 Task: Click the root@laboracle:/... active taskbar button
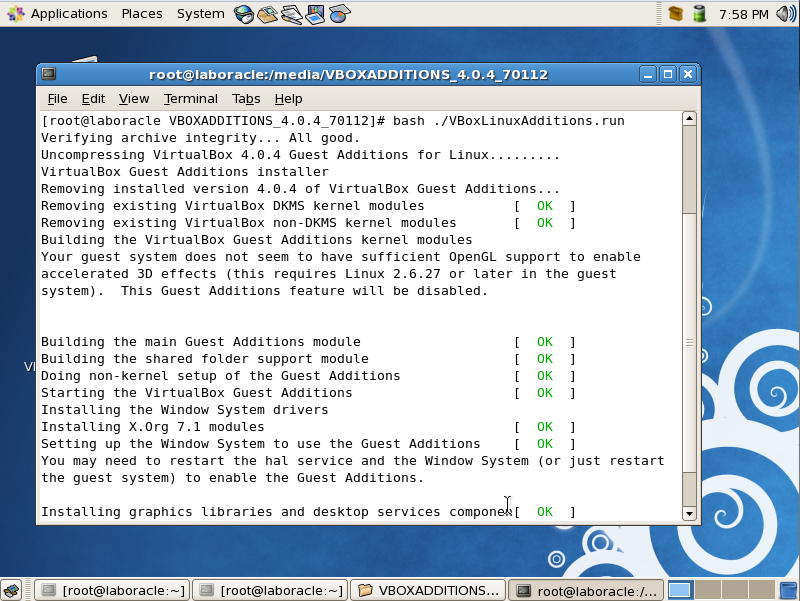(587, 591)
